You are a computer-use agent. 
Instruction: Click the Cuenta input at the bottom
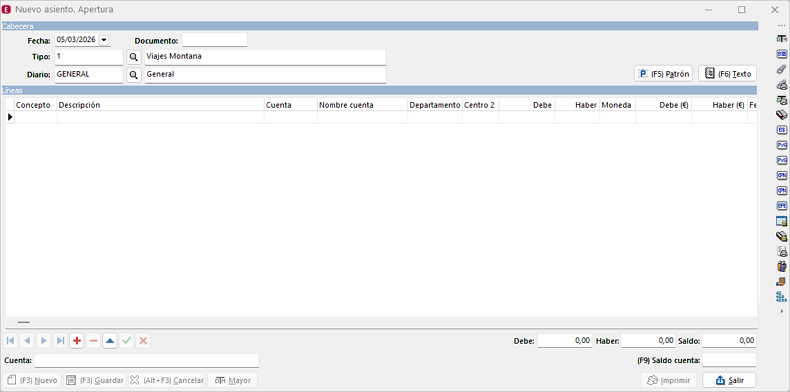[147, 361]
